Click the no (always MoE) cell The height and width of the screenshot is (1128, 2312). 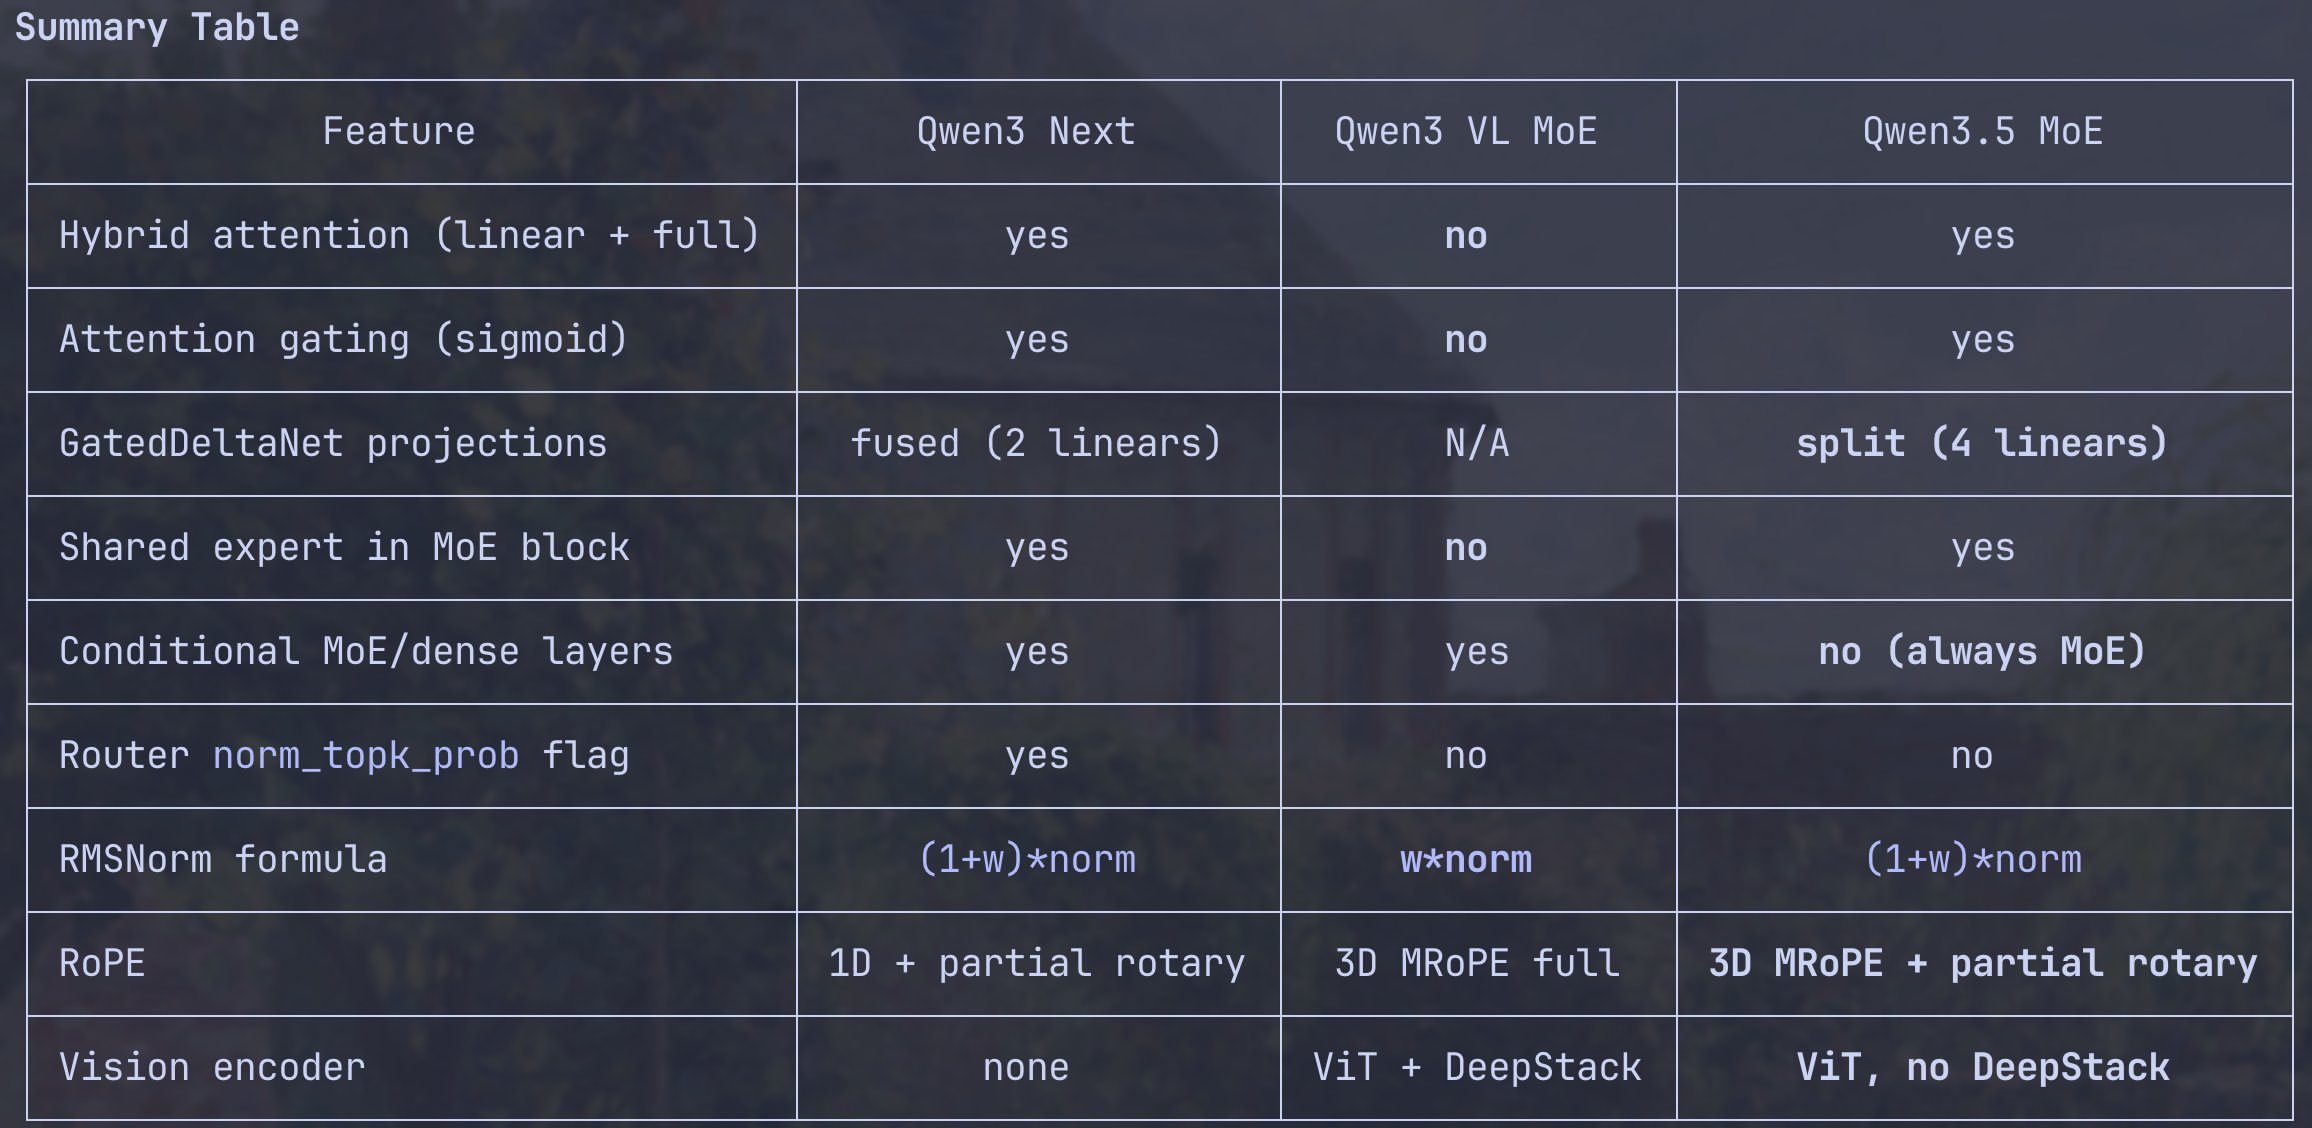pos(1982,651)
